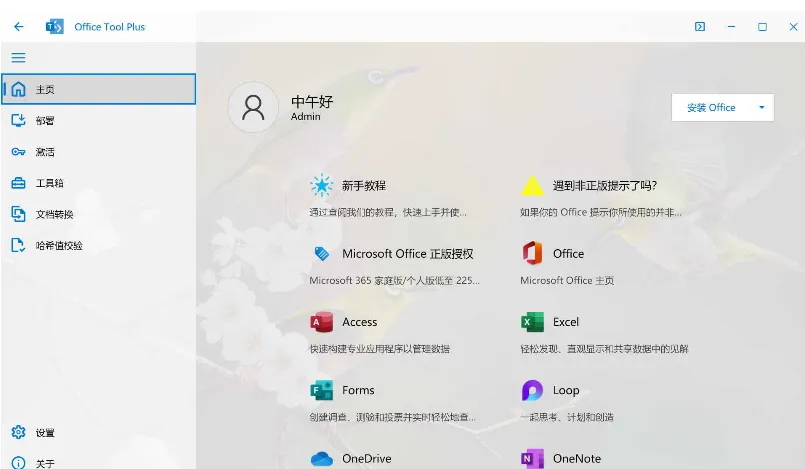Click the 文档转换 convert icon

click(x=18, y=214)
